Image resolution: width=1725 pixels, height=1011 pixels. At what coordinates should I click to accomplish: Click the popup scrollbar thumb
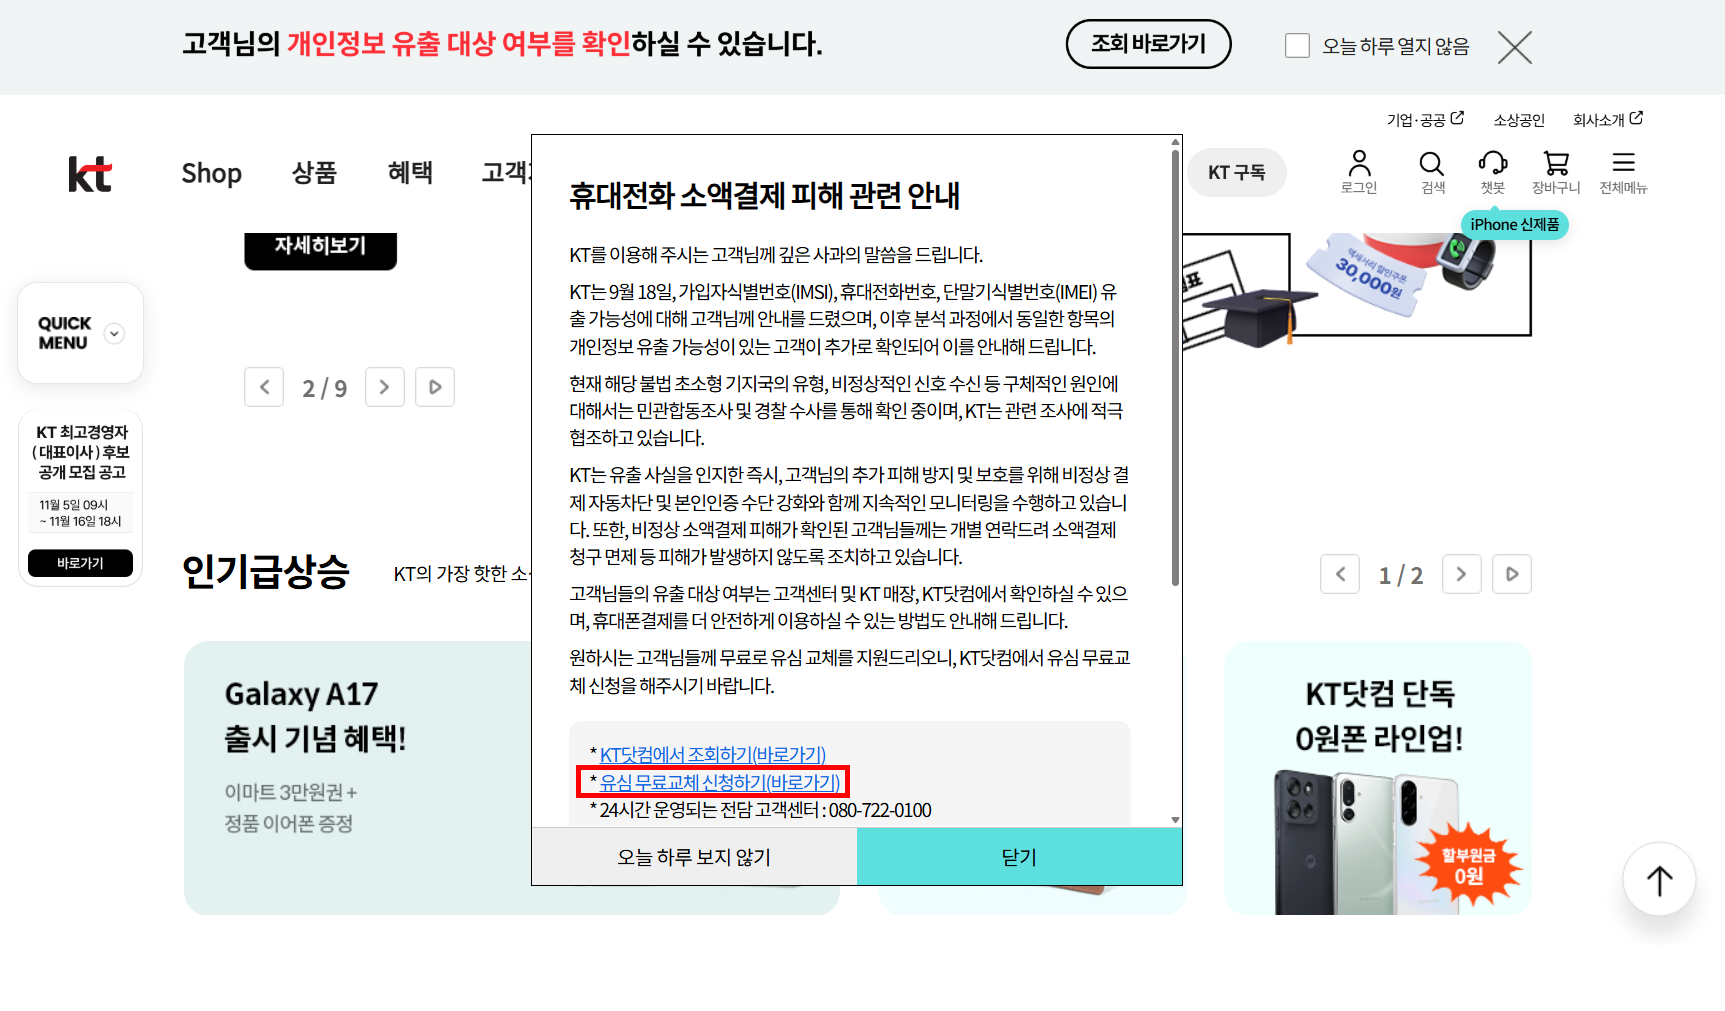pyautogui.click(x=1175, y=367)
